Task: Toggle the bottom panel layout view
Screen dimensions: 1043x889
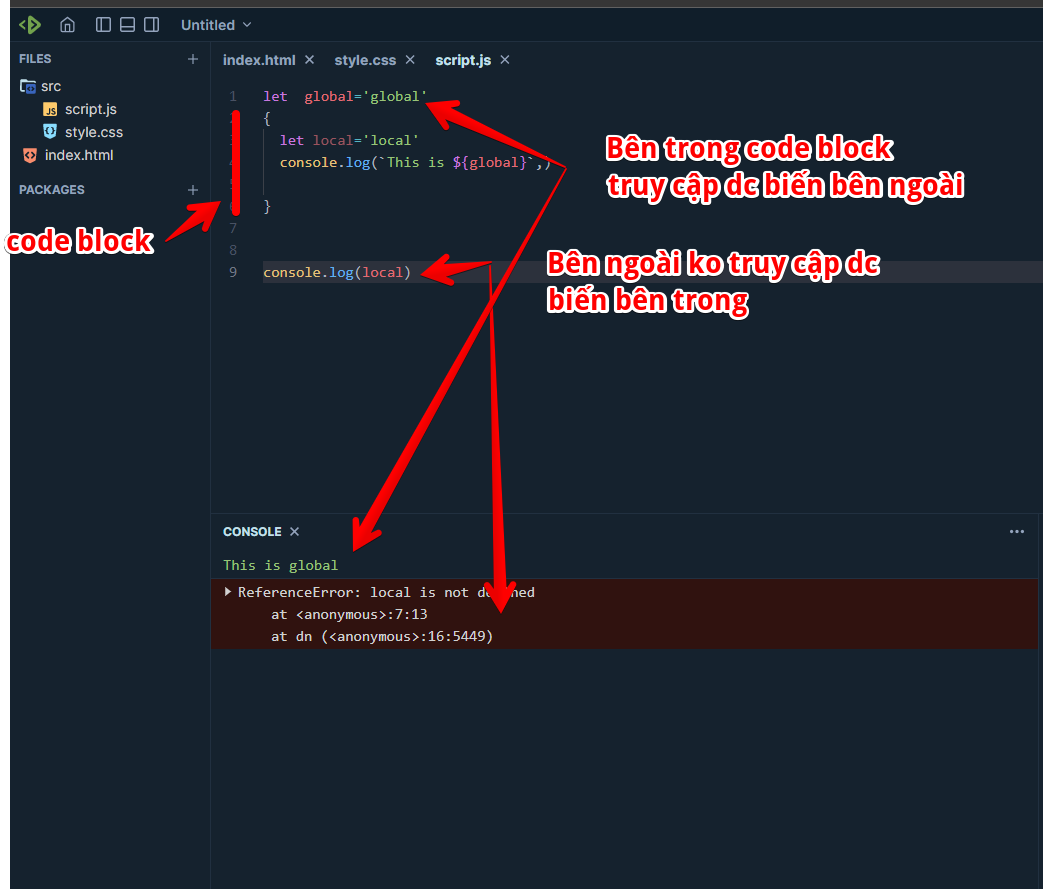Action: point(127,24)
